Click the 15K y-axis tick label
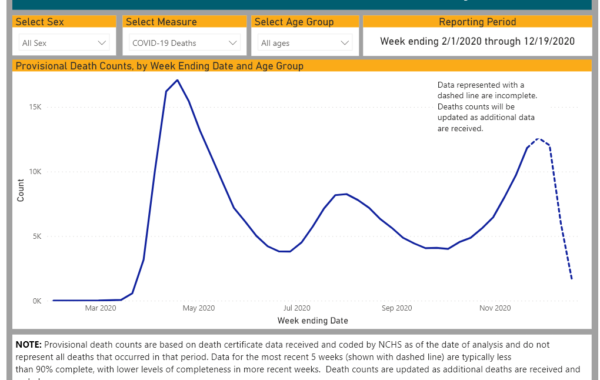The height and width of the screenshot is (380, 600). [35, 107]
